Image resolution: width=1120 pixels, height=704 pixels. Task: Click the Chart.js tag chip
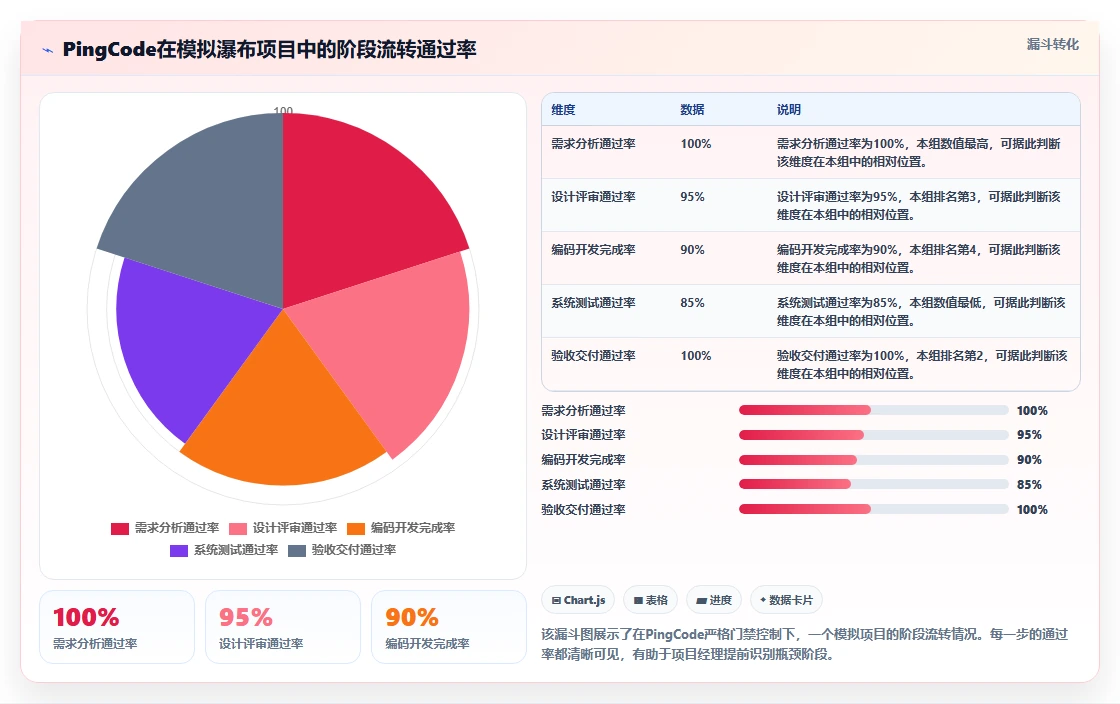[x=578, y=600]
